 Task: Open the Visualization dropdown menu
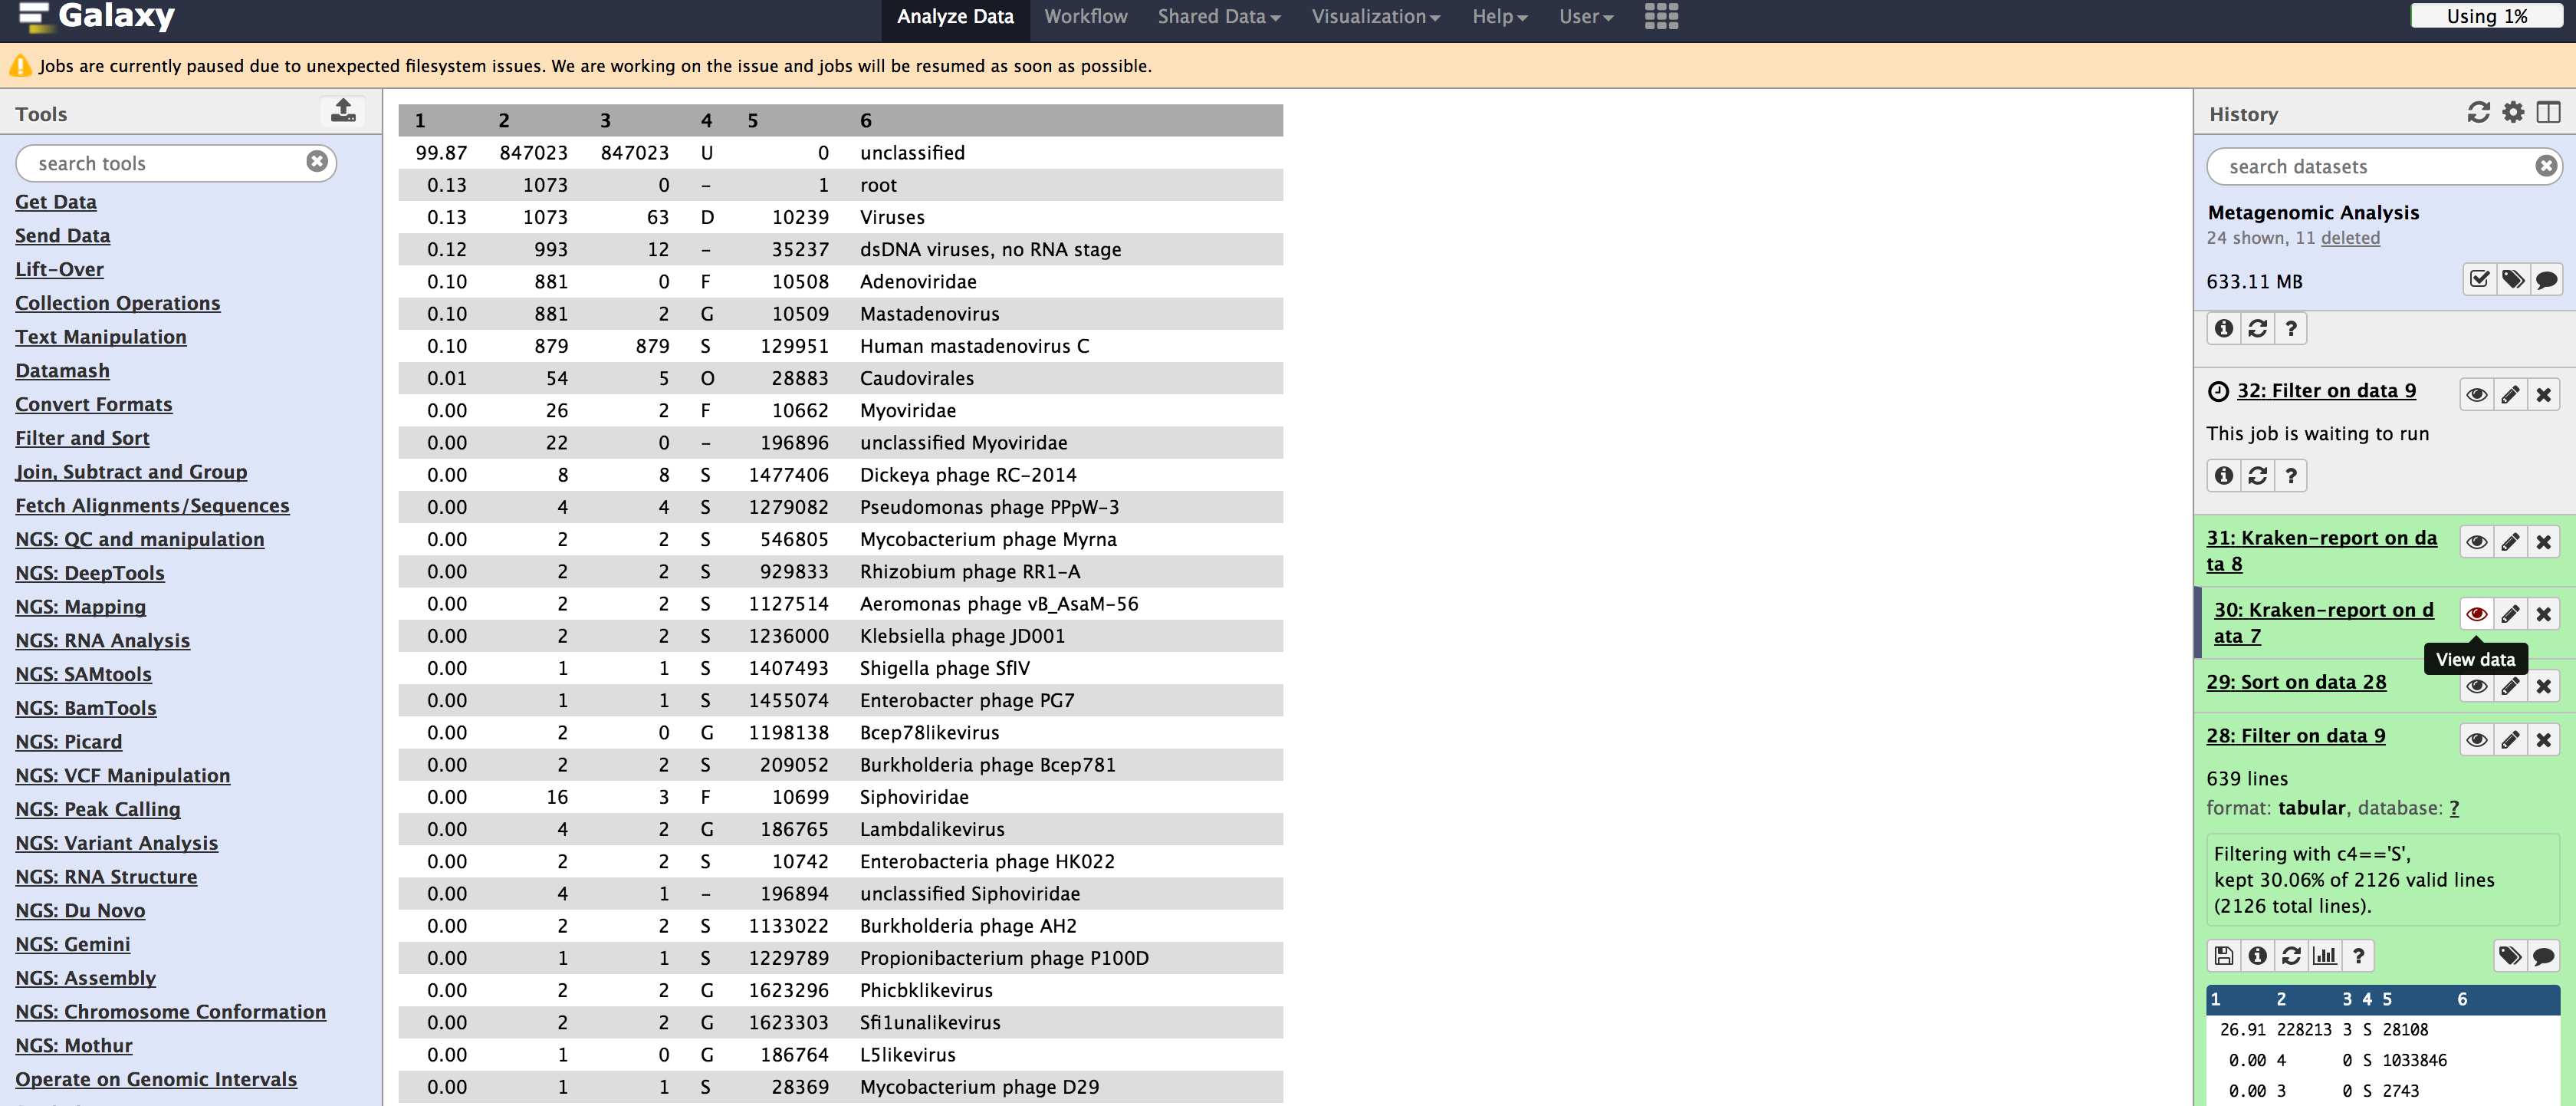pos(1375,16)
